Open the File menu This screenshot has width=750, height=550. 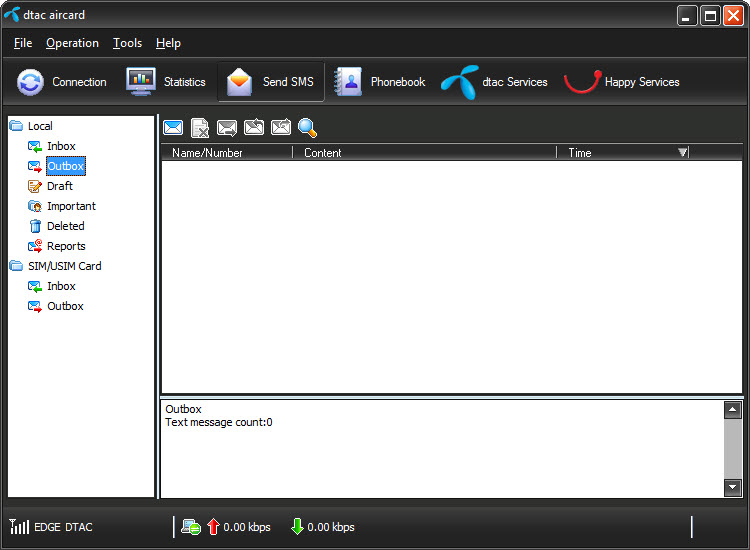pyautogui.click(x=22, y=43)
